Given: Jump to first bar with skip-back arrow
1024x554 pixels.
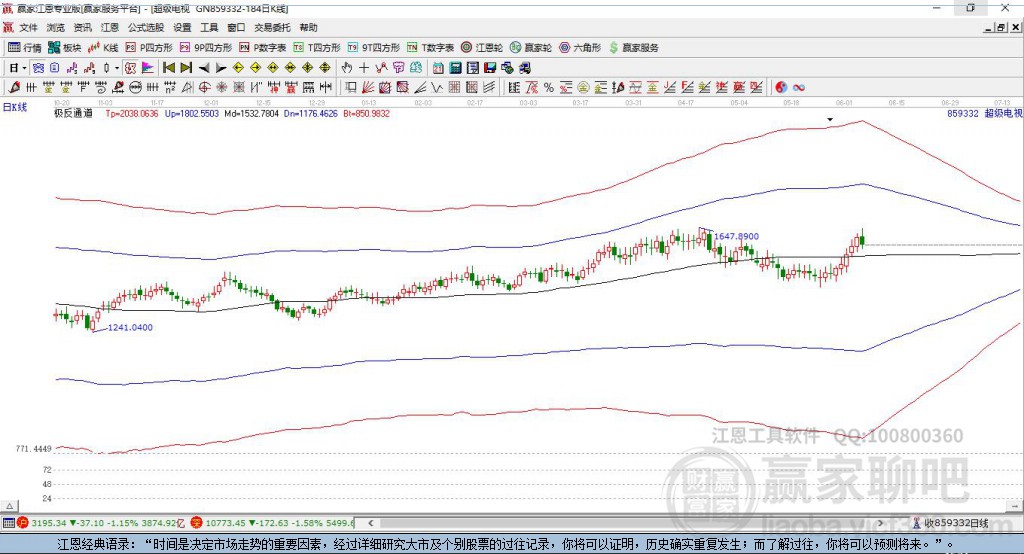Looking at the screenshot, I should click(168, 68).
